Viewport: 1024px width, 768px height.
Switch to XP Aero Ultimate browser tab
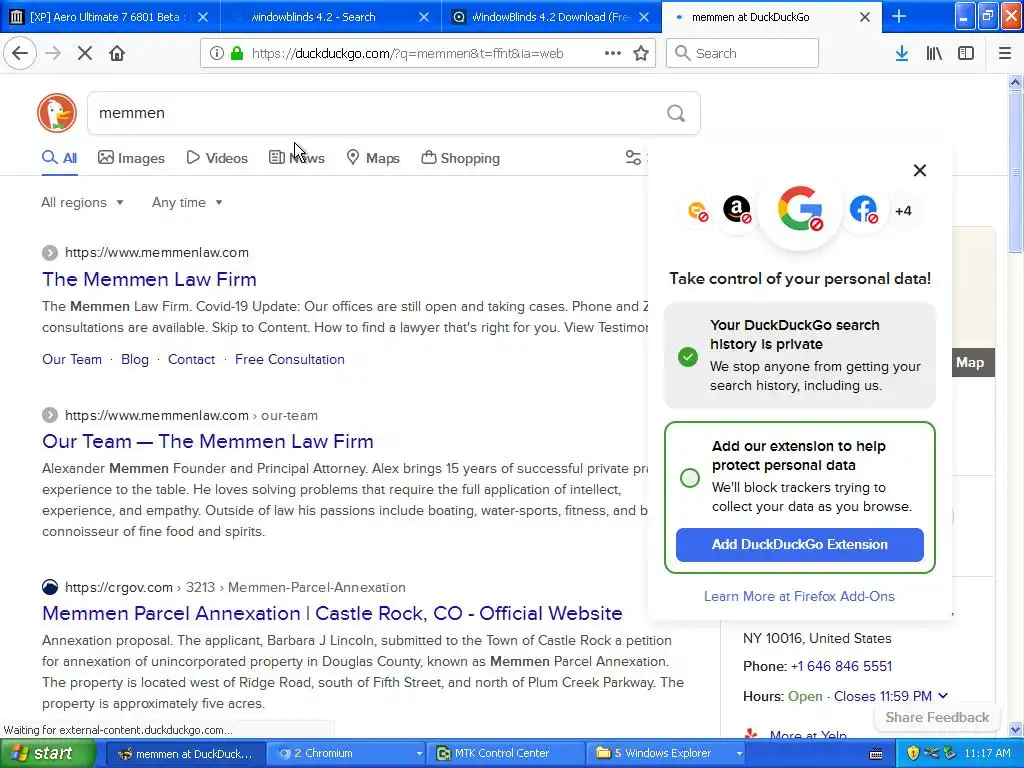(x=110, y=17)
